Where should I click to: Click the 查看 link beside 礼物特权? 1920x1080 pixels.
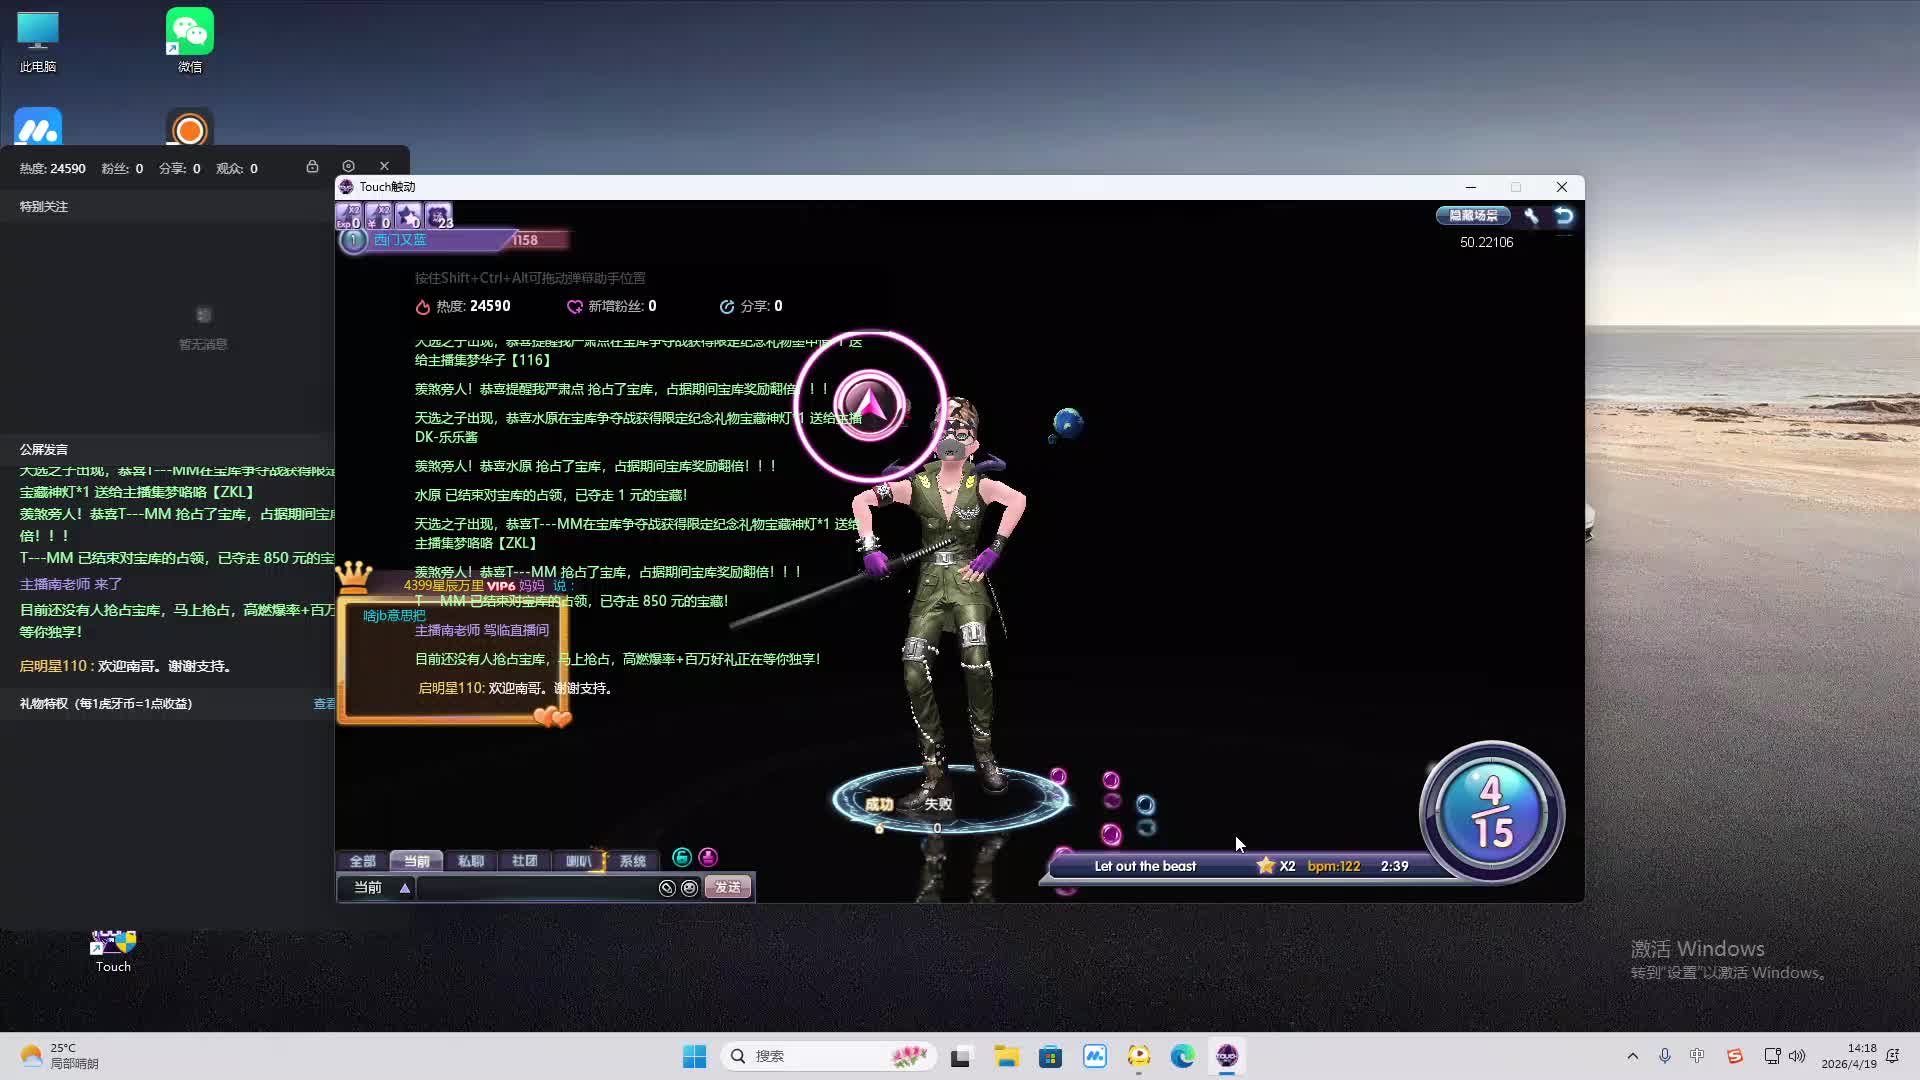324,704
